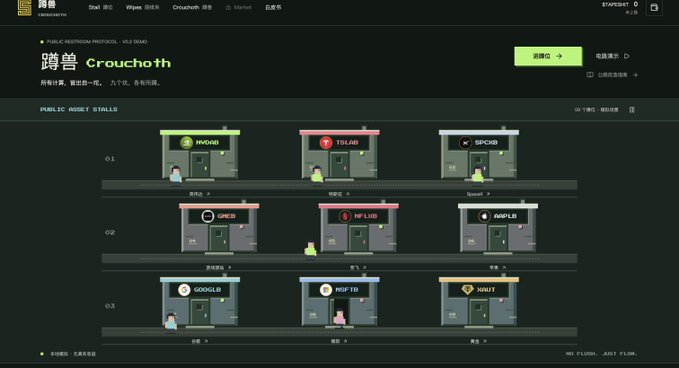Open the door of the SPCXB stall
The image size is (679, 368).
pos(479,166)
